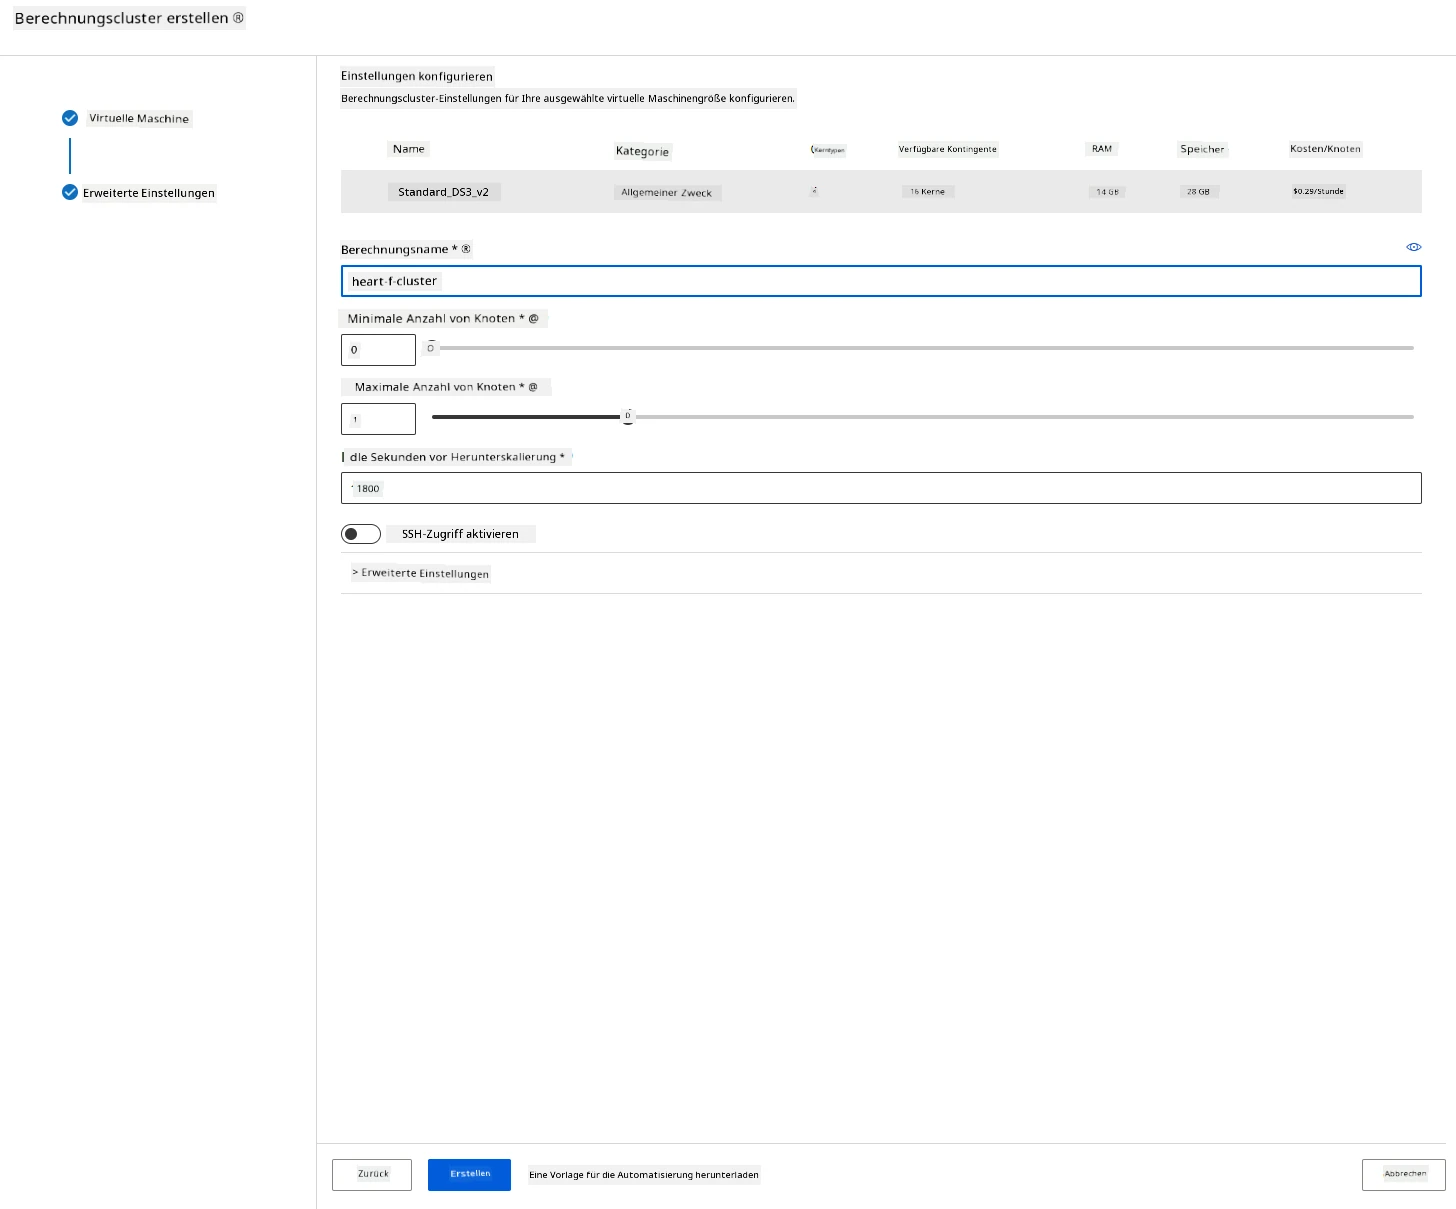1456x1209 pixels.
Task: Toggle the SSH-Zugriff aktivieren switch
Action: 361,534
